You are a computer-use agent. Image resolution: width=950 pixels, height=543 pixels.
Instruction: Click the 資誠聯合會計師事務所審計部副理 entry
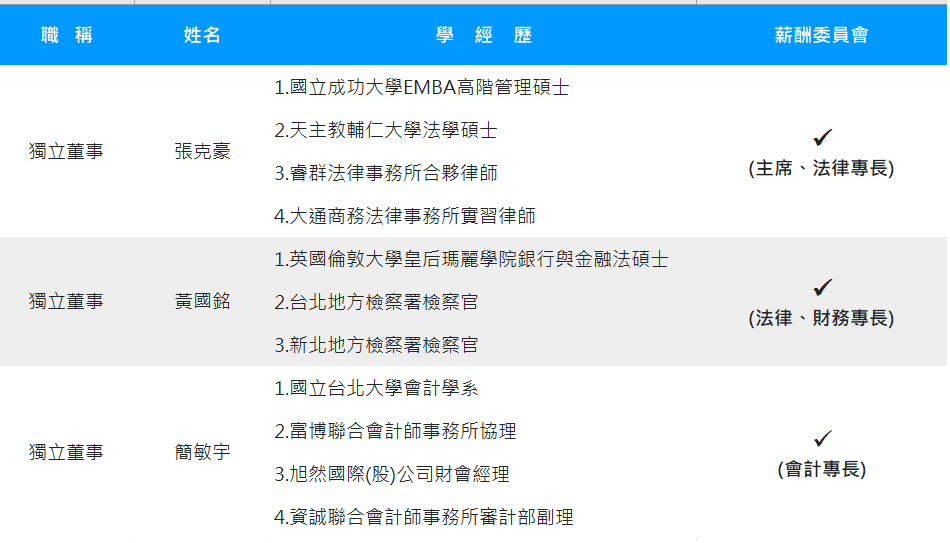click(423, 517)
